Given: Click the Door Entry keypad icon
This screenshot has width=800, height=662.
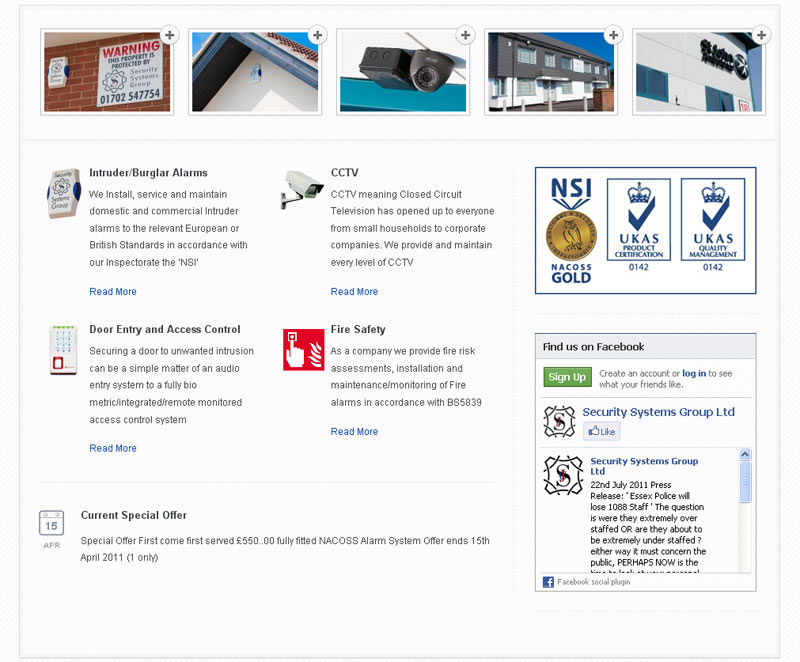Looking at the screenshot, I should (63, 349).
